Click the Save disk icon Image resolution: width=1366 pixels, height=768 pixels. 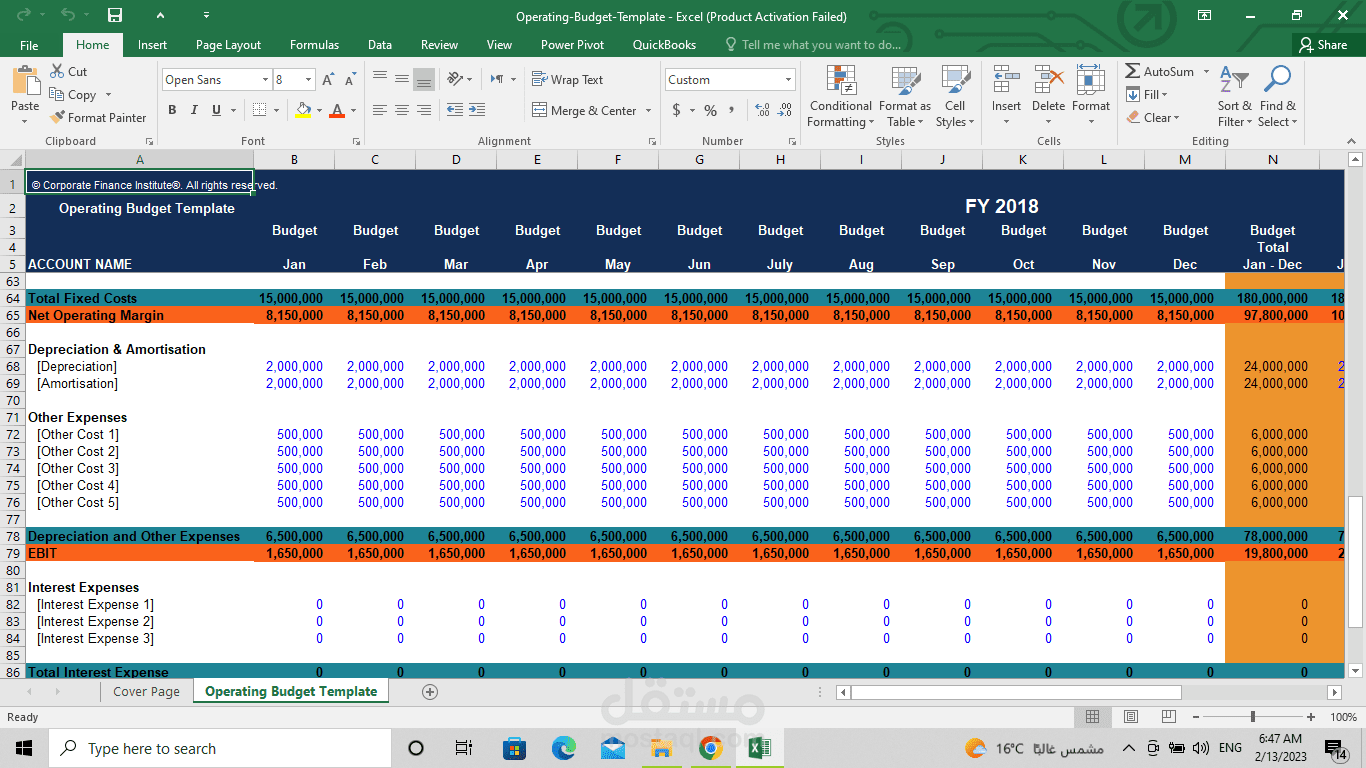point(115,16)
